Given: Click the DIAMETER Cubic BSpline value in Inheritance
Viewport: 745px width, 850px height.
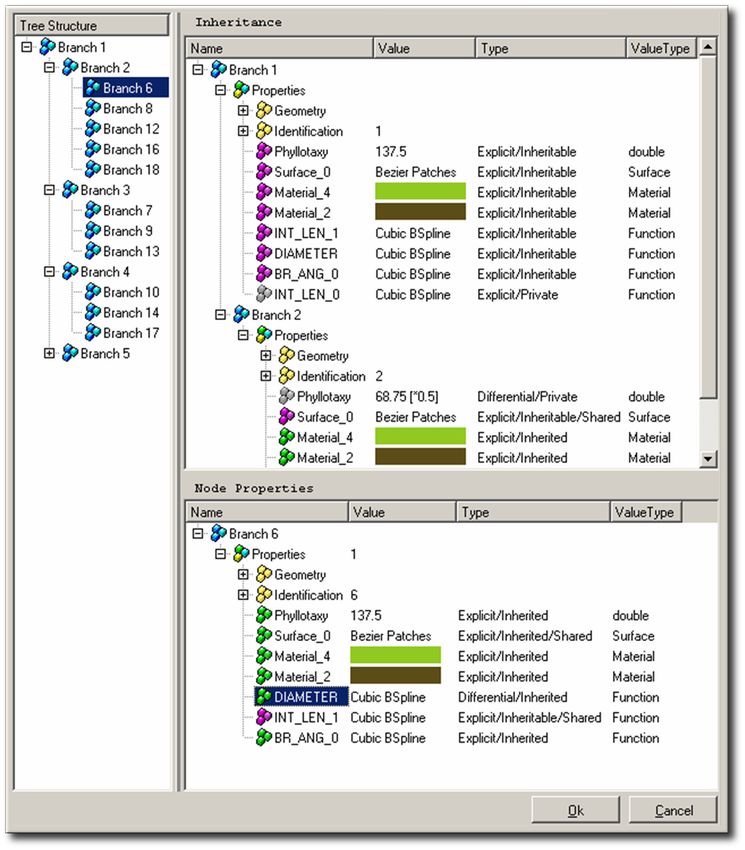Looking at the screenshot, I should [413, 254].
